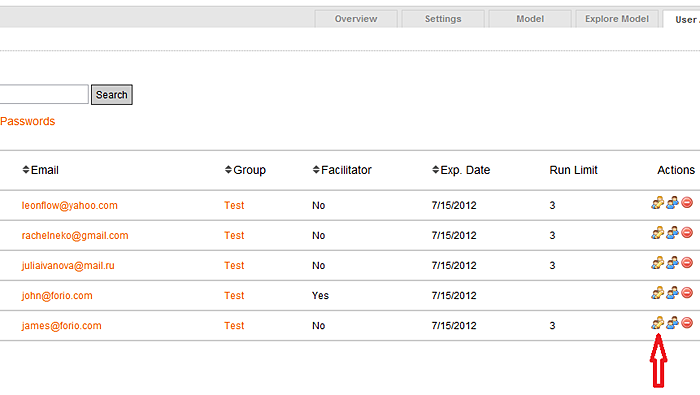This screenshot has width=700, height=395.
Task: Edit user rachelneko@gmail.com with pencil icon
Action: pyautogui.click(x=657, y=233)
